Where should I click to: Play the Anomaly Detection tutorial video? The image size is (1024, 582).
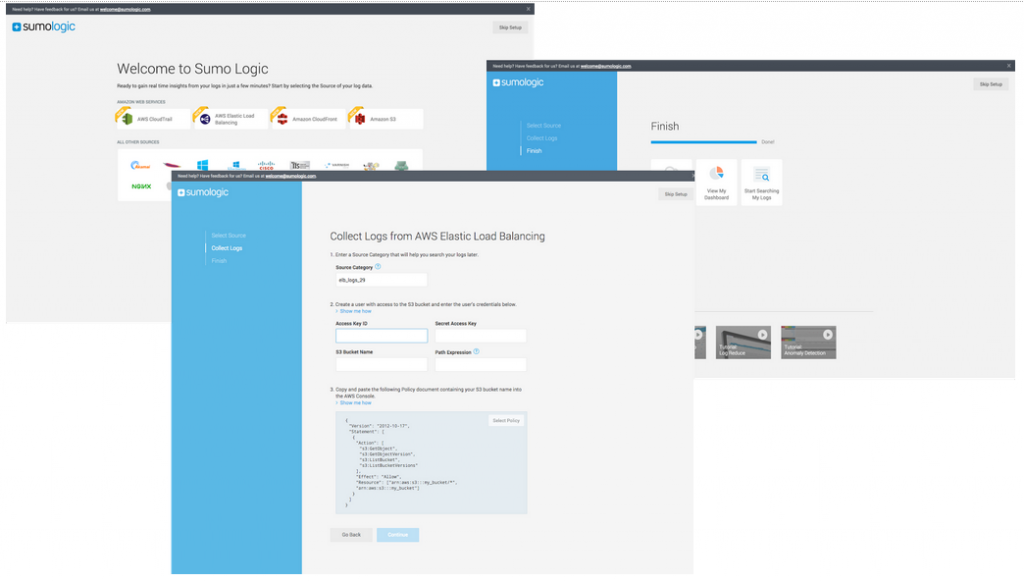(827, 334)
